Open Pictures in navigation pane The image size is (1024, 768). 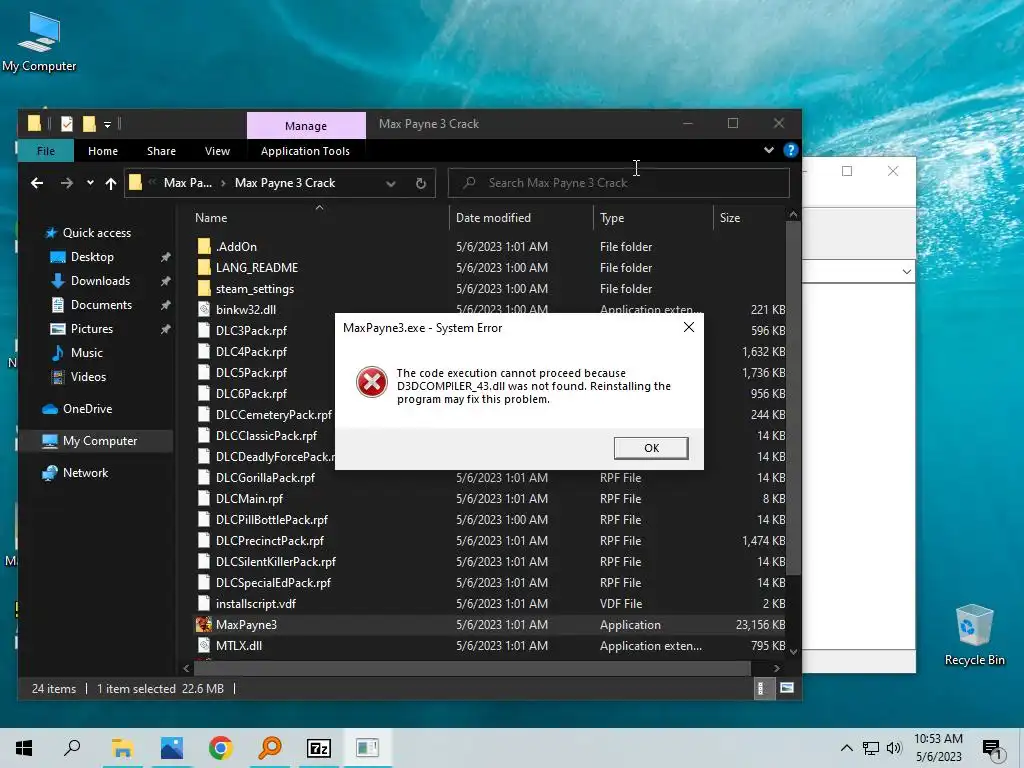(x=91, y=328)
